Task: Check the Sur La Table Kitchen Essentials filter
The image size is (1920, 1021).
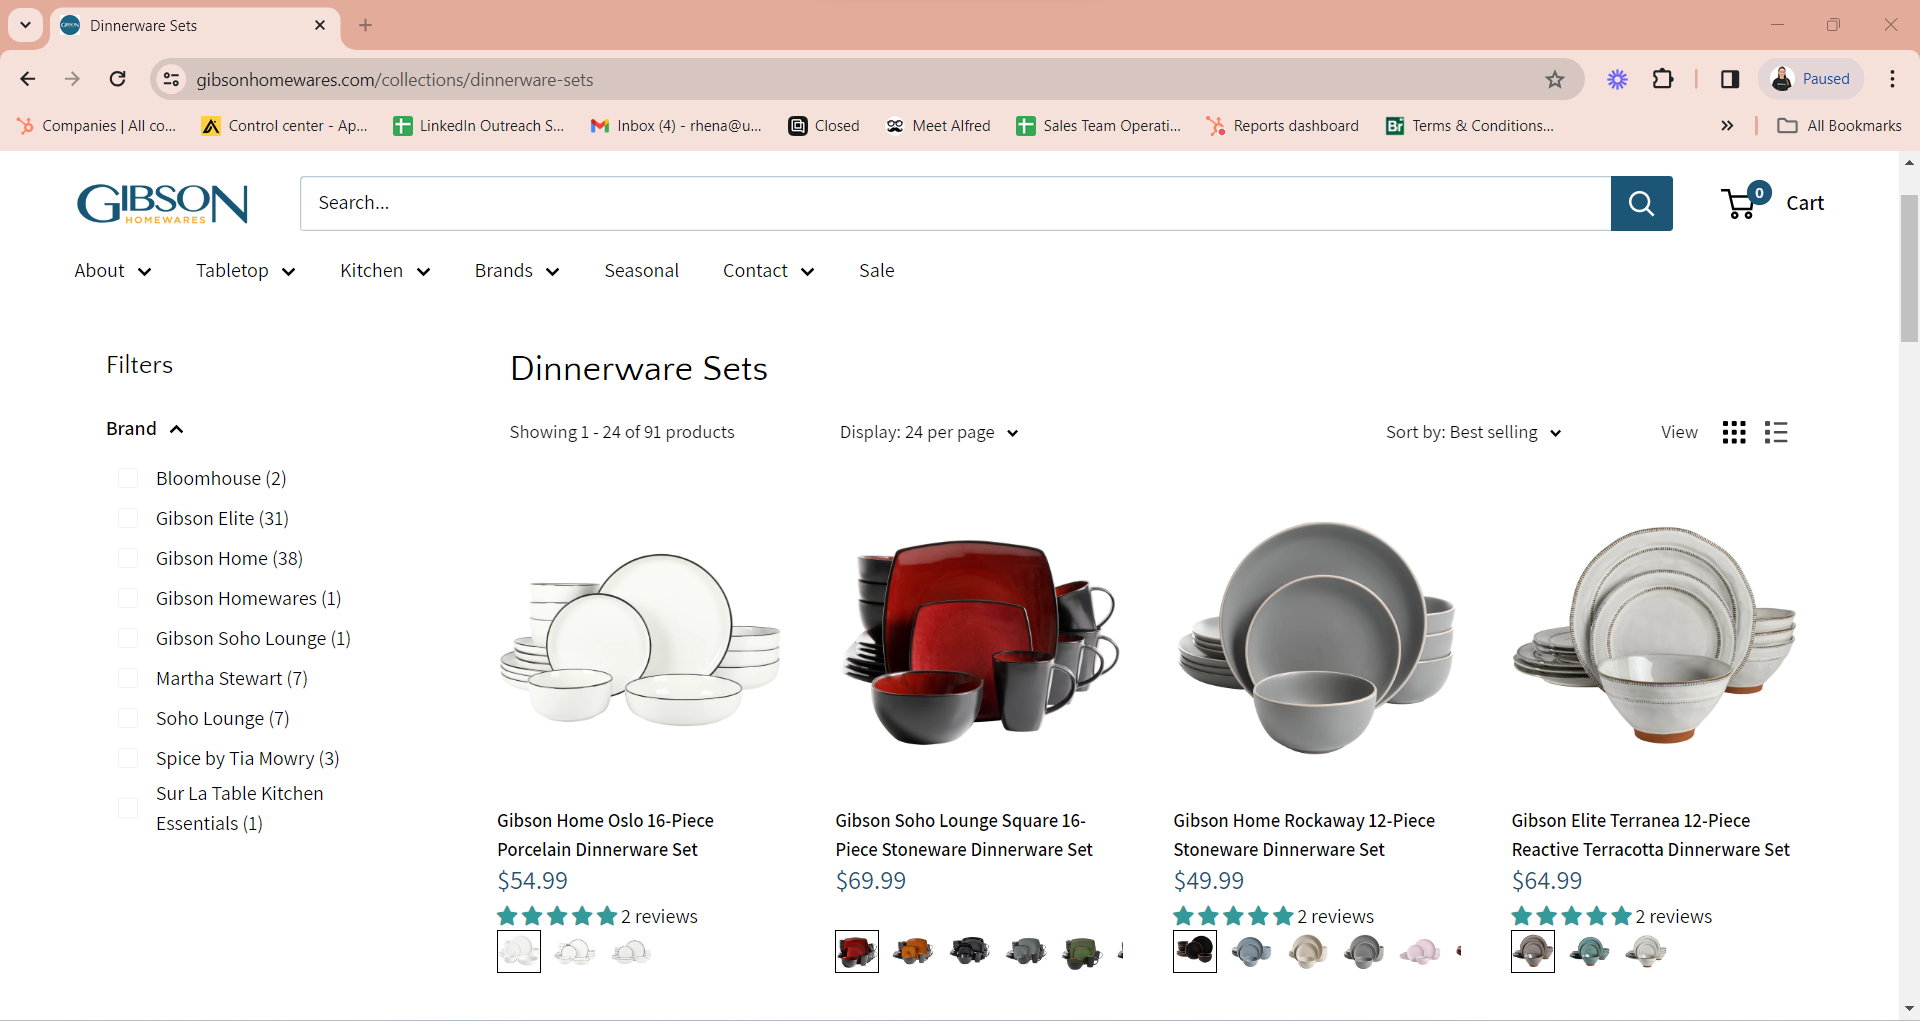Action: [128, 808]
